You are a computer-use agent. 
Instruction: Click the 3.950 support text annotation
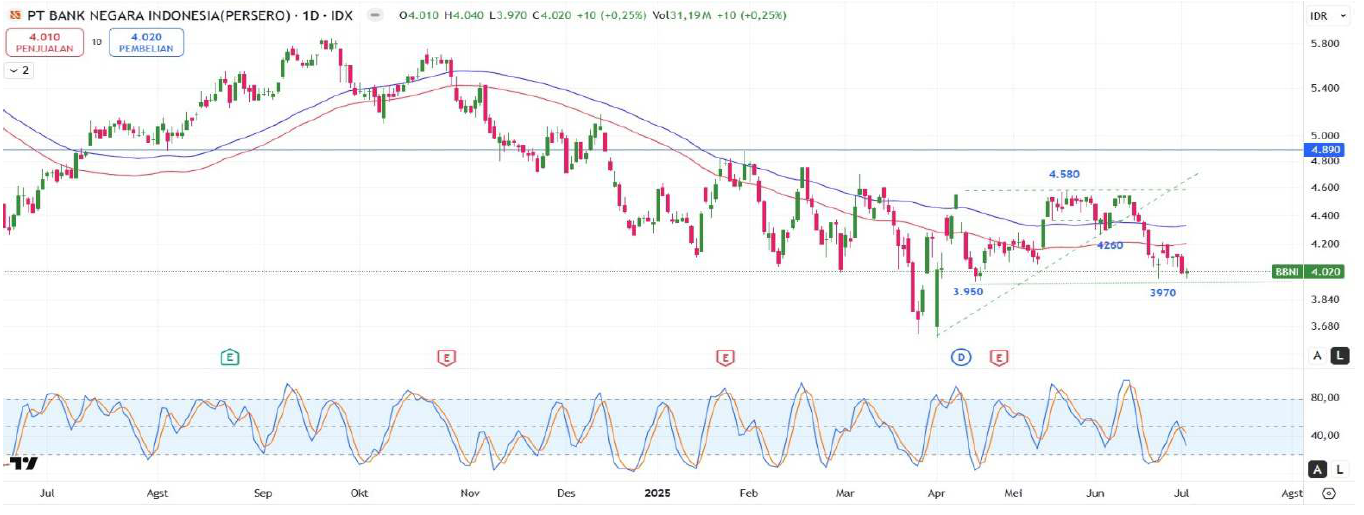967,292
